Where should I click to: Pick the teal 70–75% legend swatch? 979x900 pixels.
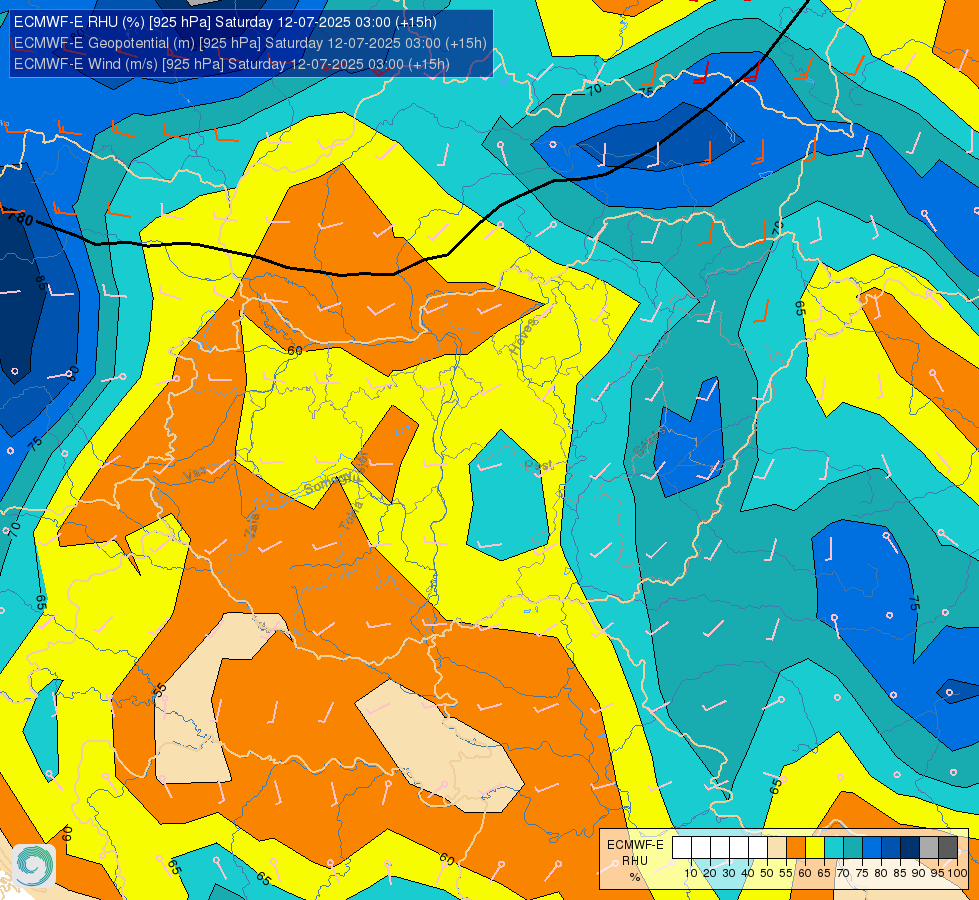853,848
